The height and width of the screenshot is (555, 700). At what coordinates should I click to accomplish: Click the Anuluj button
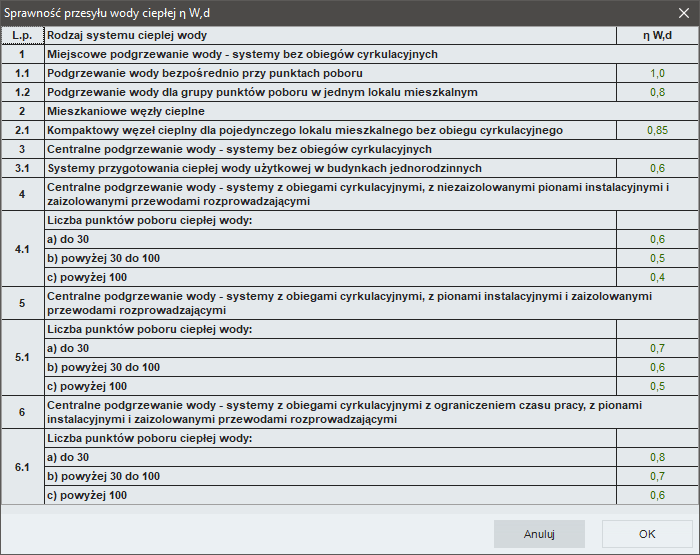click(539, 534)
